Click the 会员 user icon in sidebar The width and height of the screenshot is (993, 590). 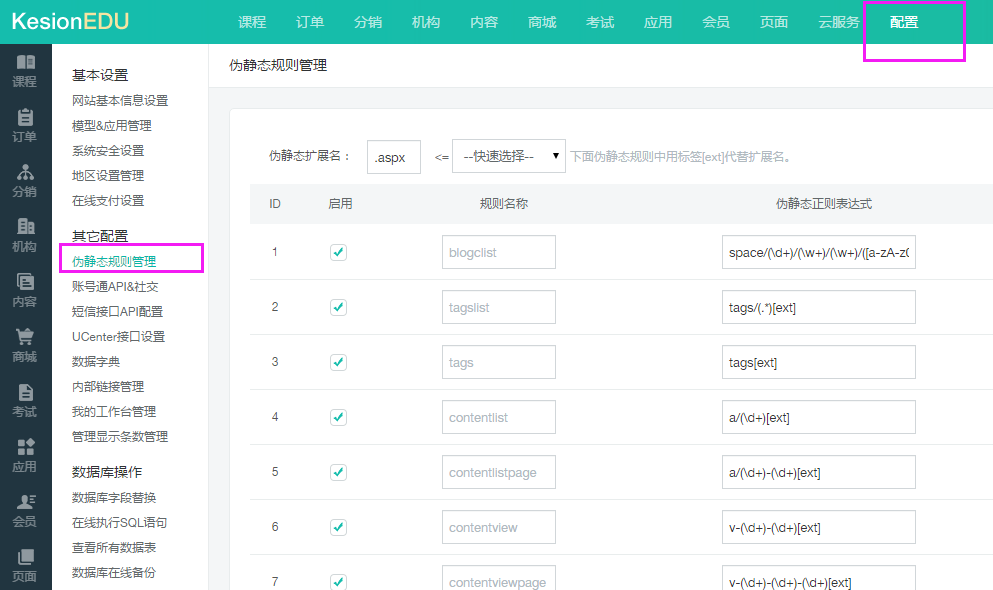point(25,503)
